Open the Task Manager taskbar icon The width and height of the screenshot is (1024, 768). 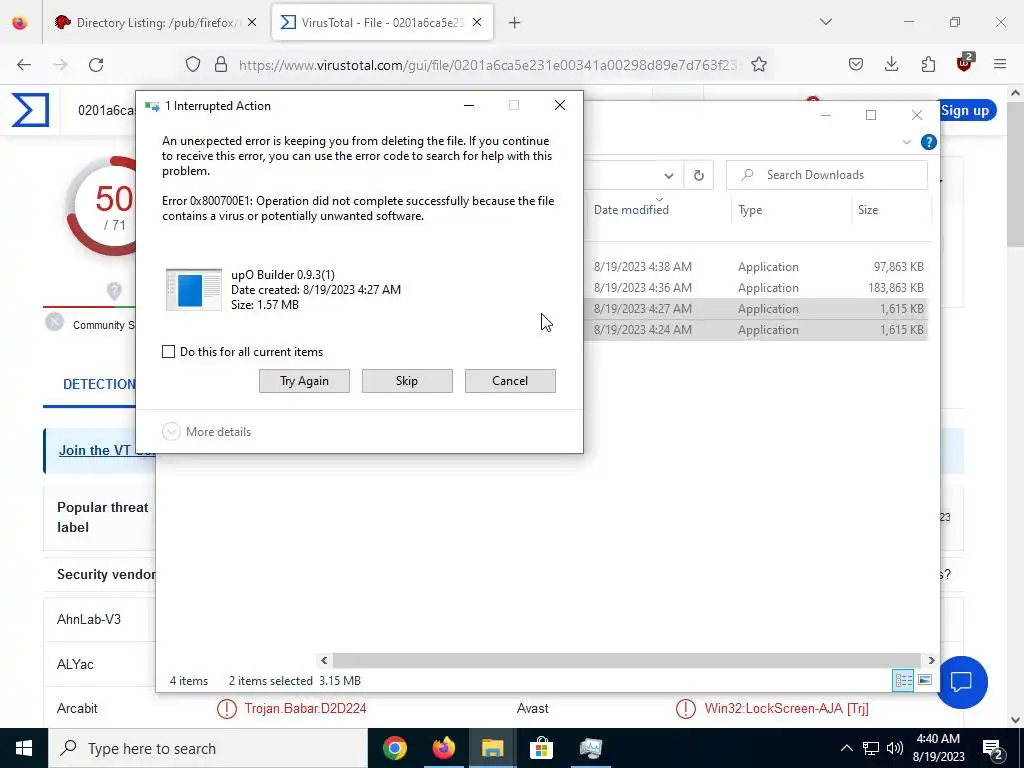click(x=590, y=748)
